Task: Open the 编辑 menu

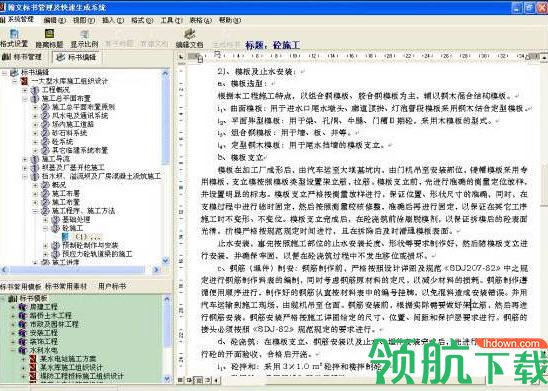Action: coord(54,20)
